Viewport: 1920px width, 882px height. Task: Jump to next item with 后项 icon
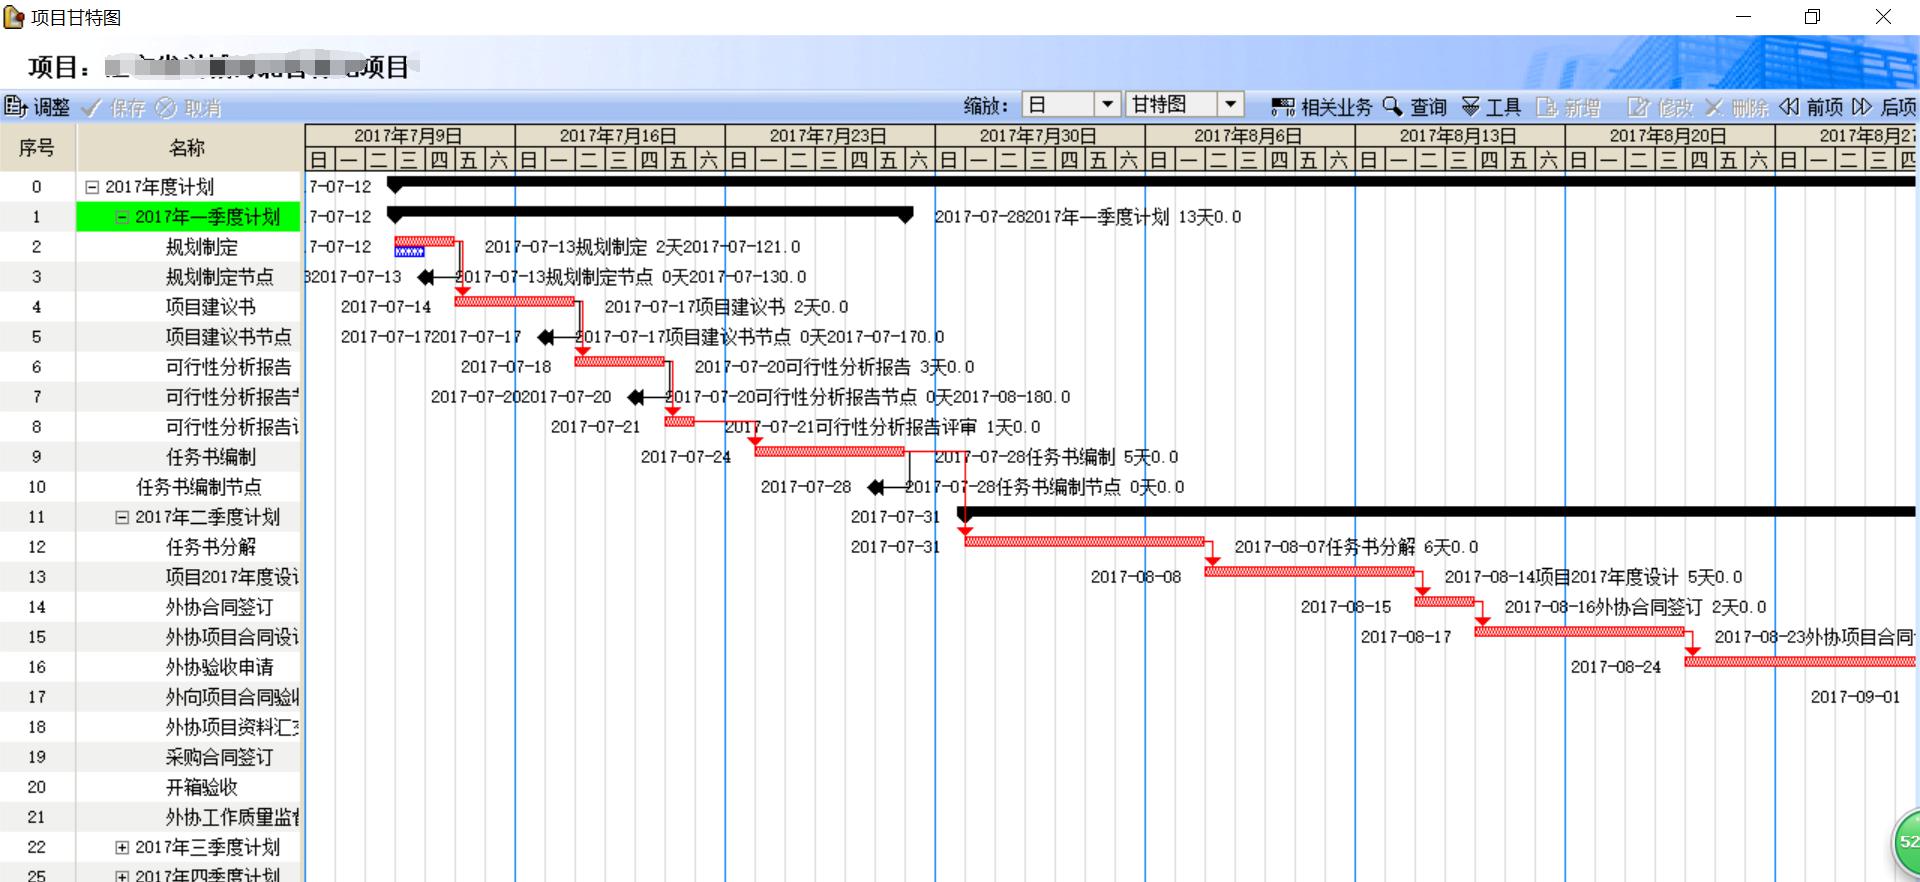pos(1862,107)
